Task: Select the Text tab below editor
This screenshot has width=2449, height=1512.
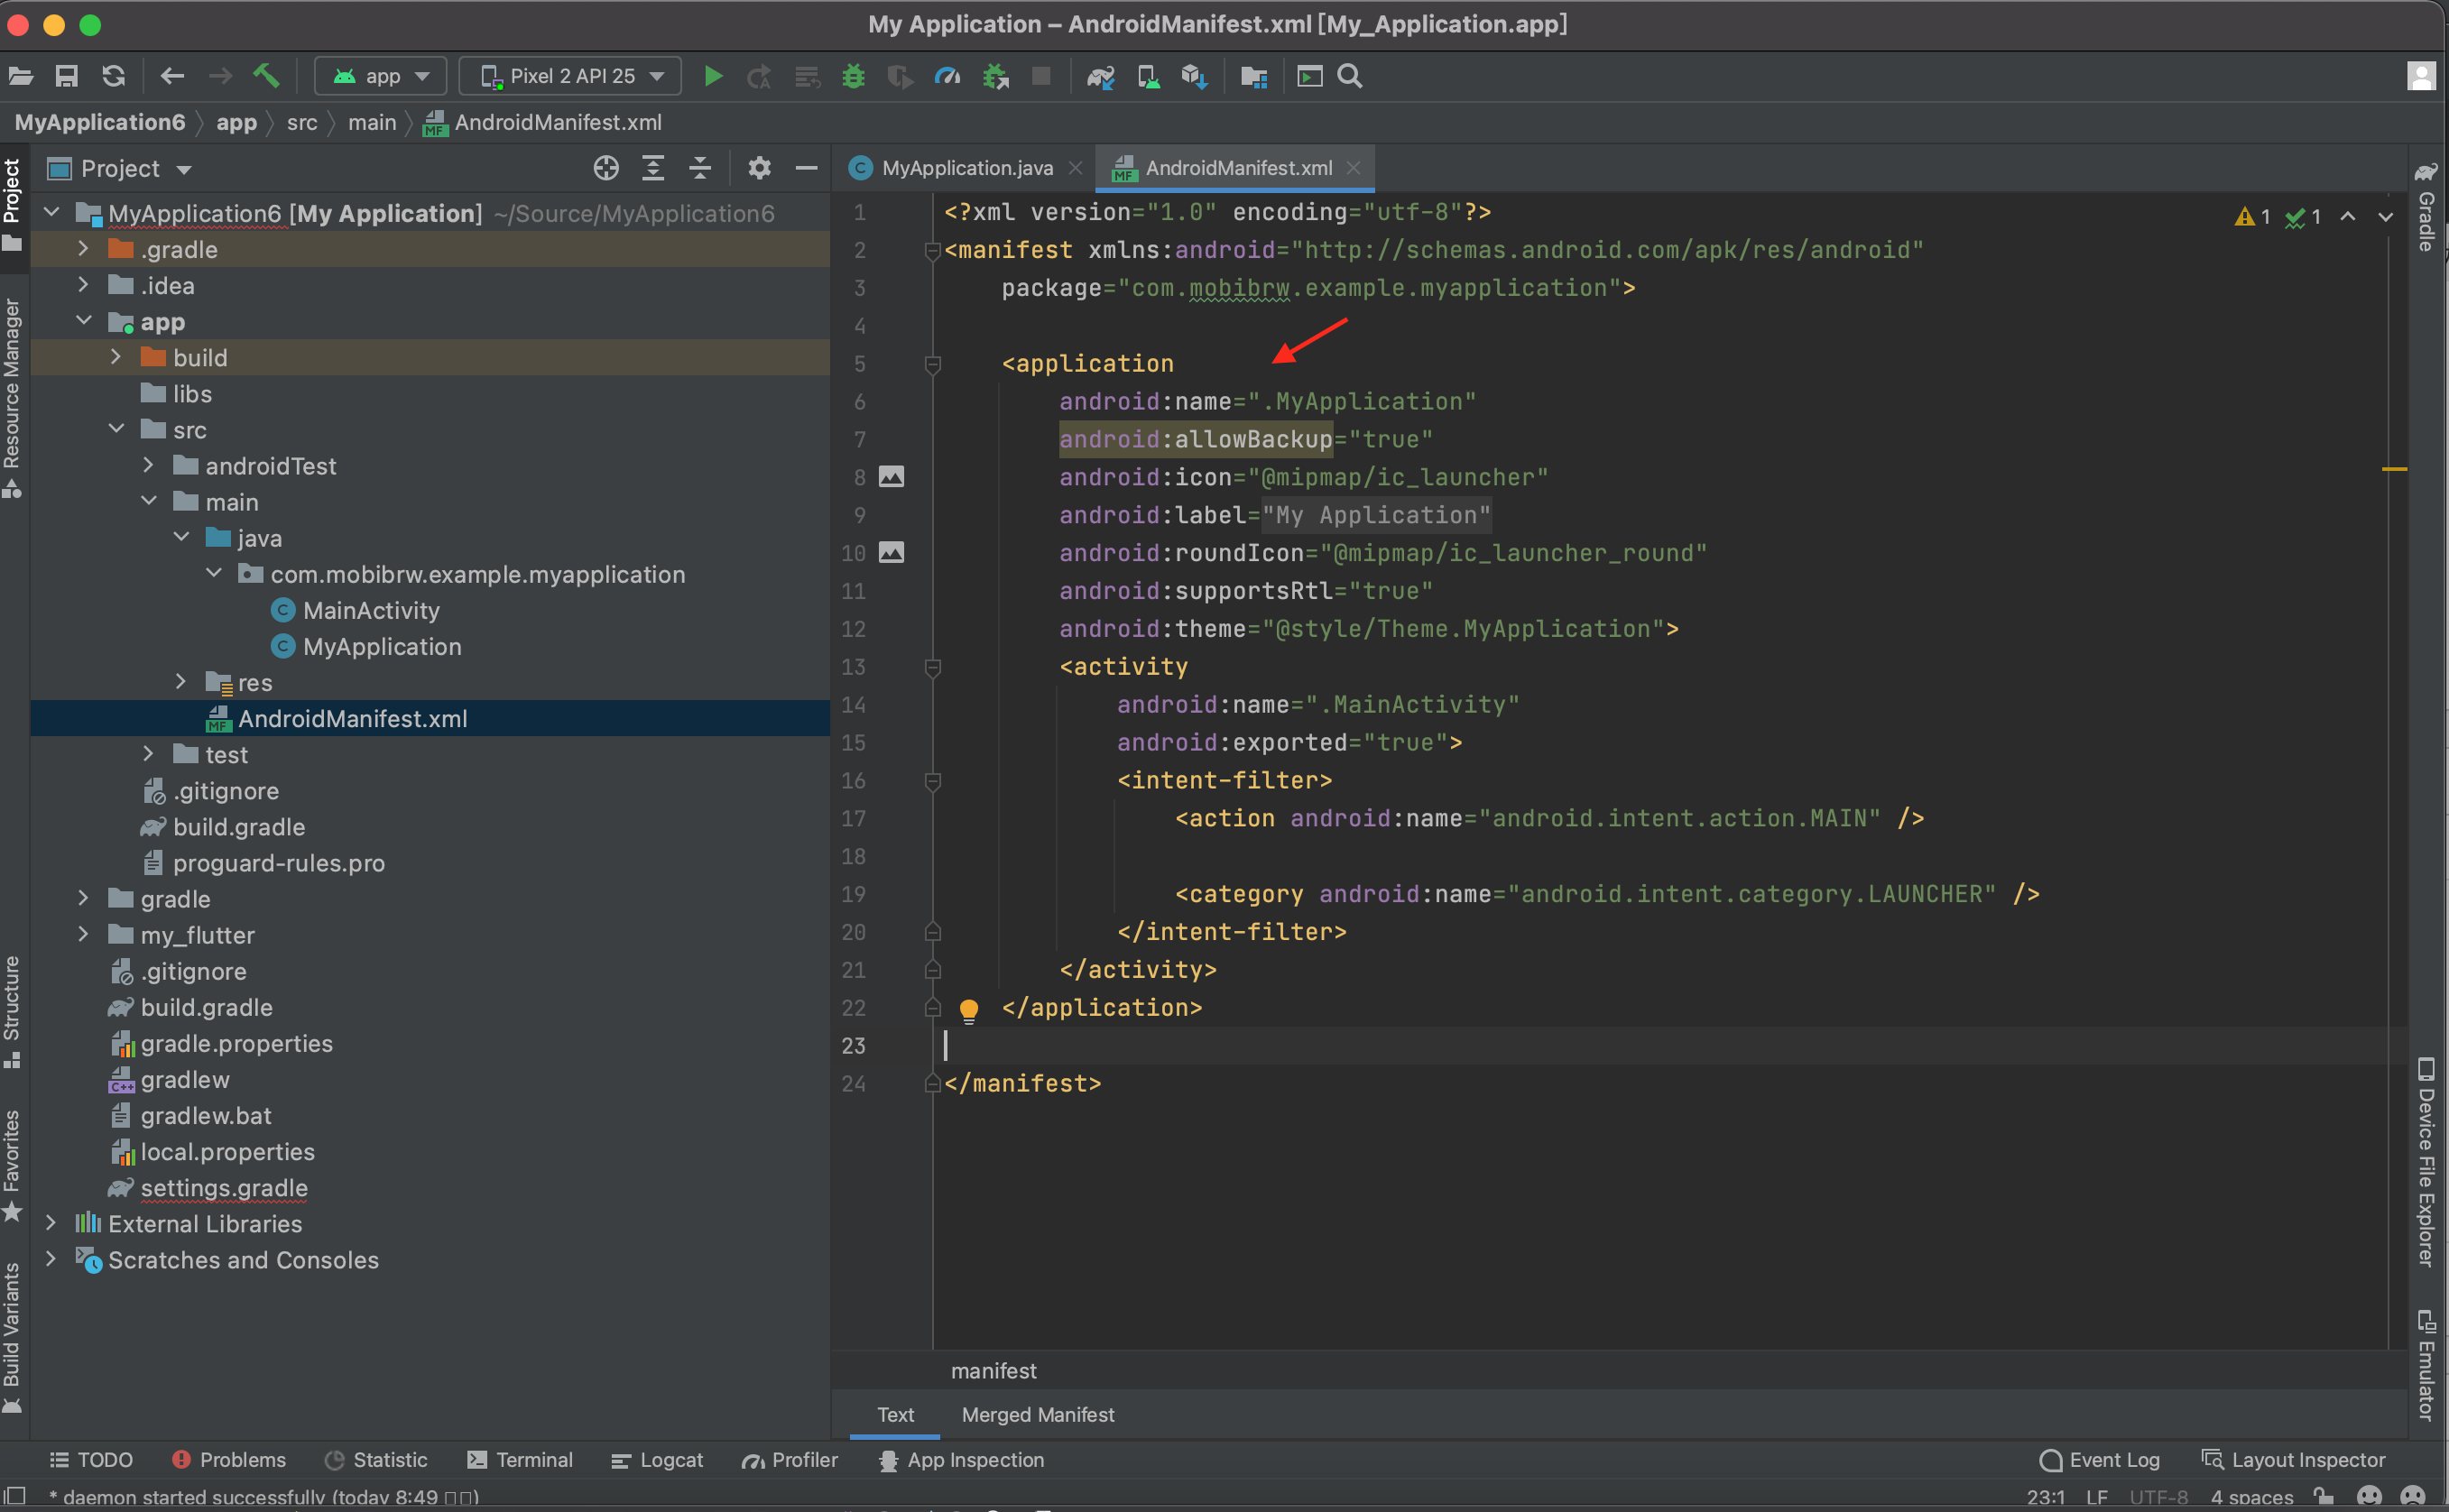Action: [895, 1415]
